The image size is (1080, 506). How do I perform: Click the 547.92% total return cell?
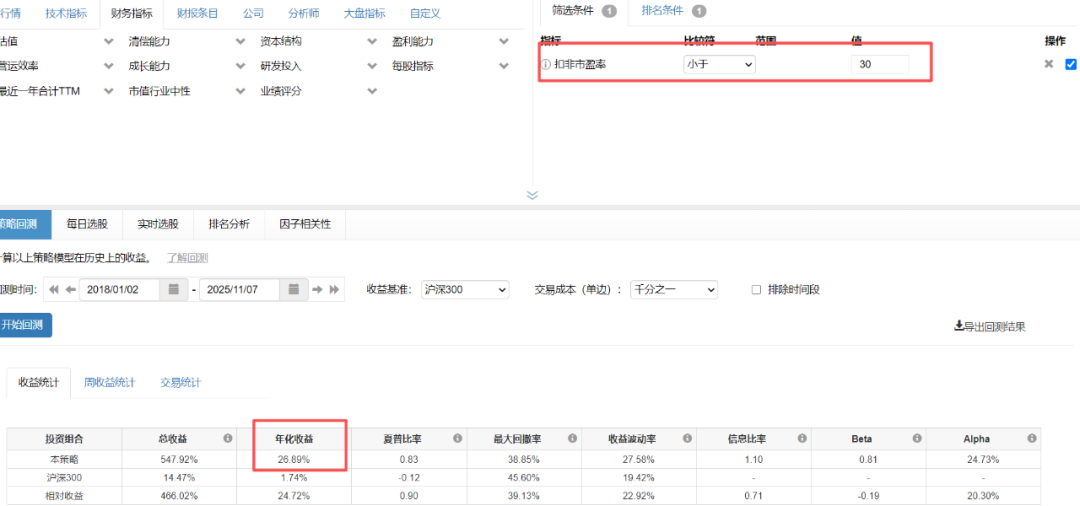(x=179, y=459)
